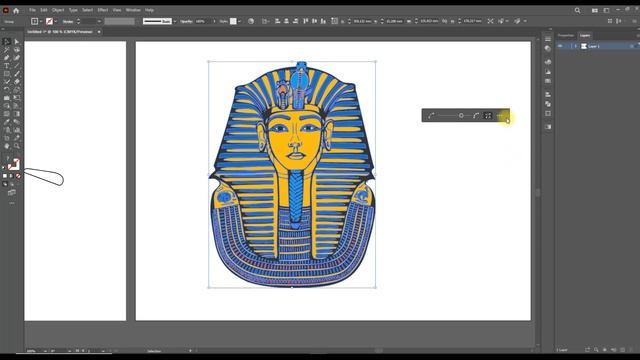Open the zoom level dropdown
Screen dimensions: 640x360
click(45, 351)
